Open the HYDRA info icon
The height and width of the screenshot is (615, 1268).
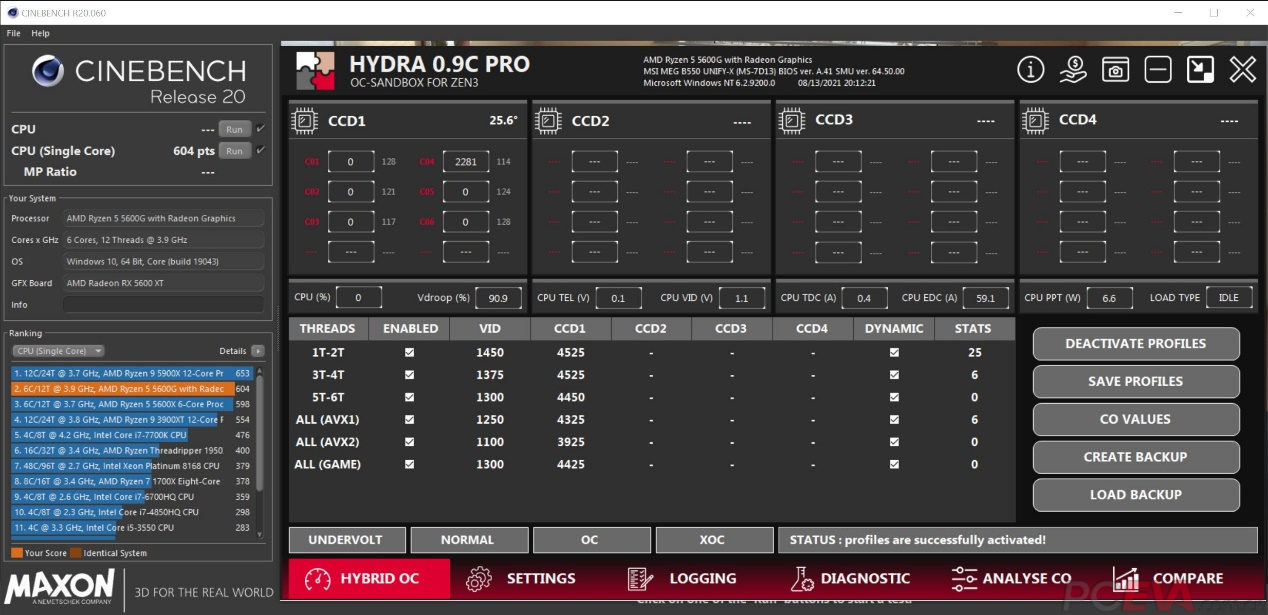click(x=1031, y=70)
